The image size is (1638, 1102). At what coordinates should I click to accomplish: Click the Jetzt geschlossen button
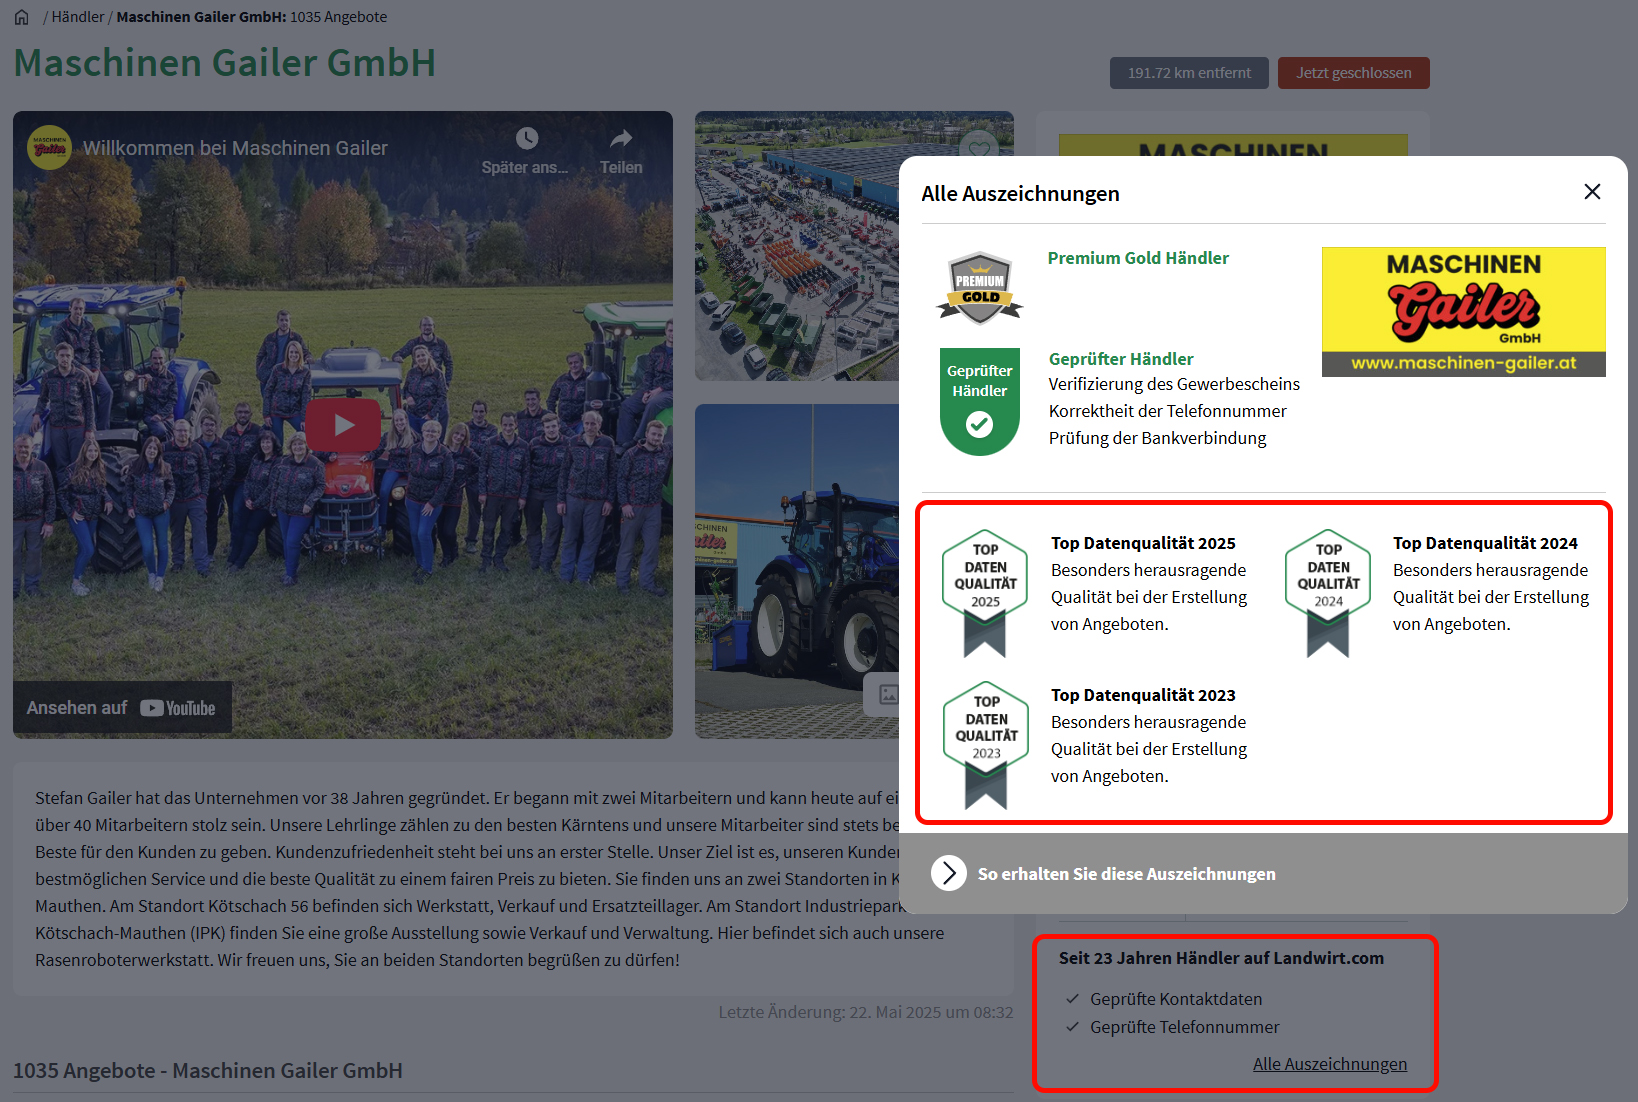[1353, 73]
